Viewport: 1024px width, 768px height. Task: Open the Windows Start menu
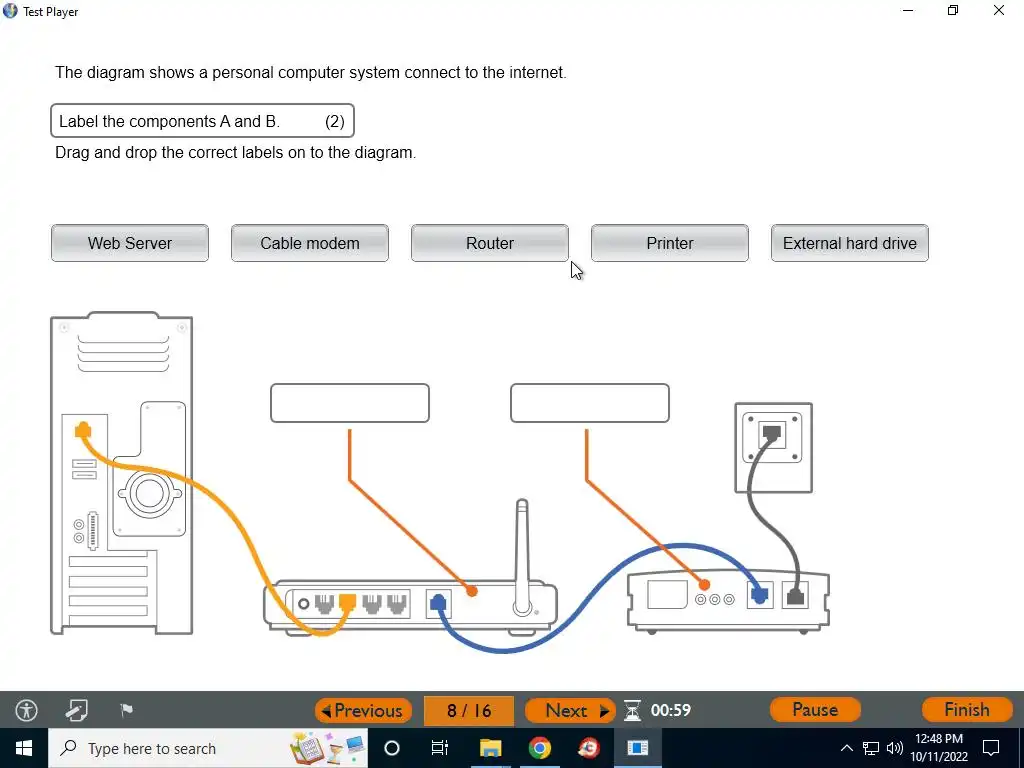point(24,748)
